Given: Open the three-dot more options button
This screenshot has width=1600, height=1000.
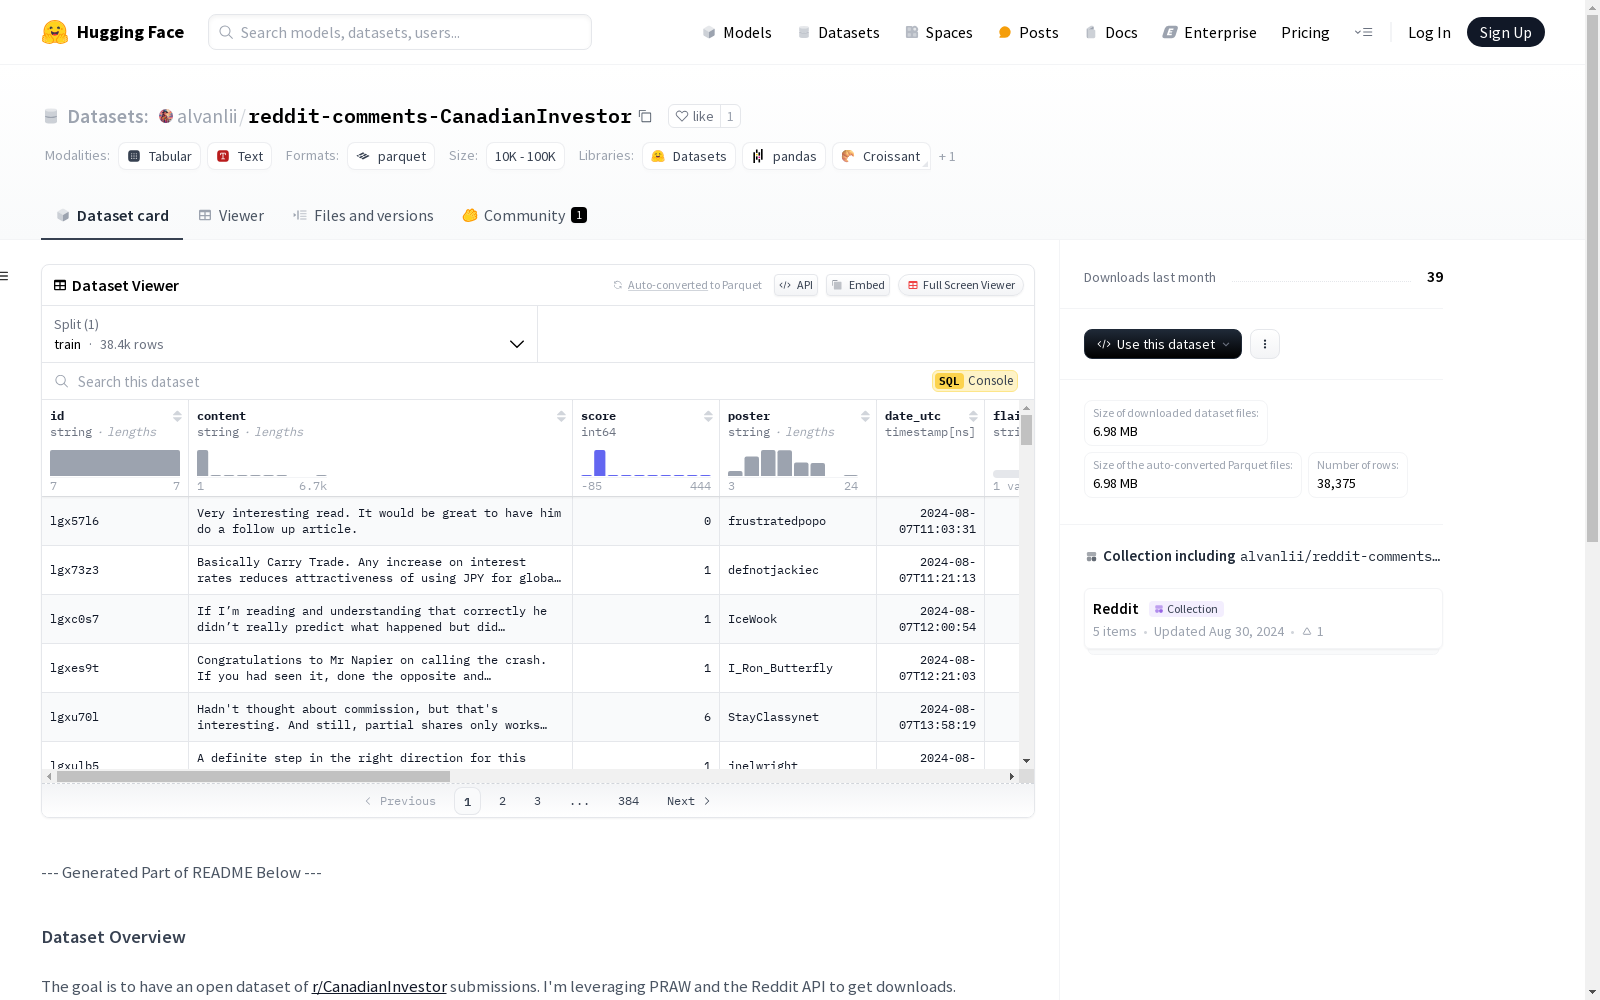Looking at the screenshot, I should (x=1265, y=344).
